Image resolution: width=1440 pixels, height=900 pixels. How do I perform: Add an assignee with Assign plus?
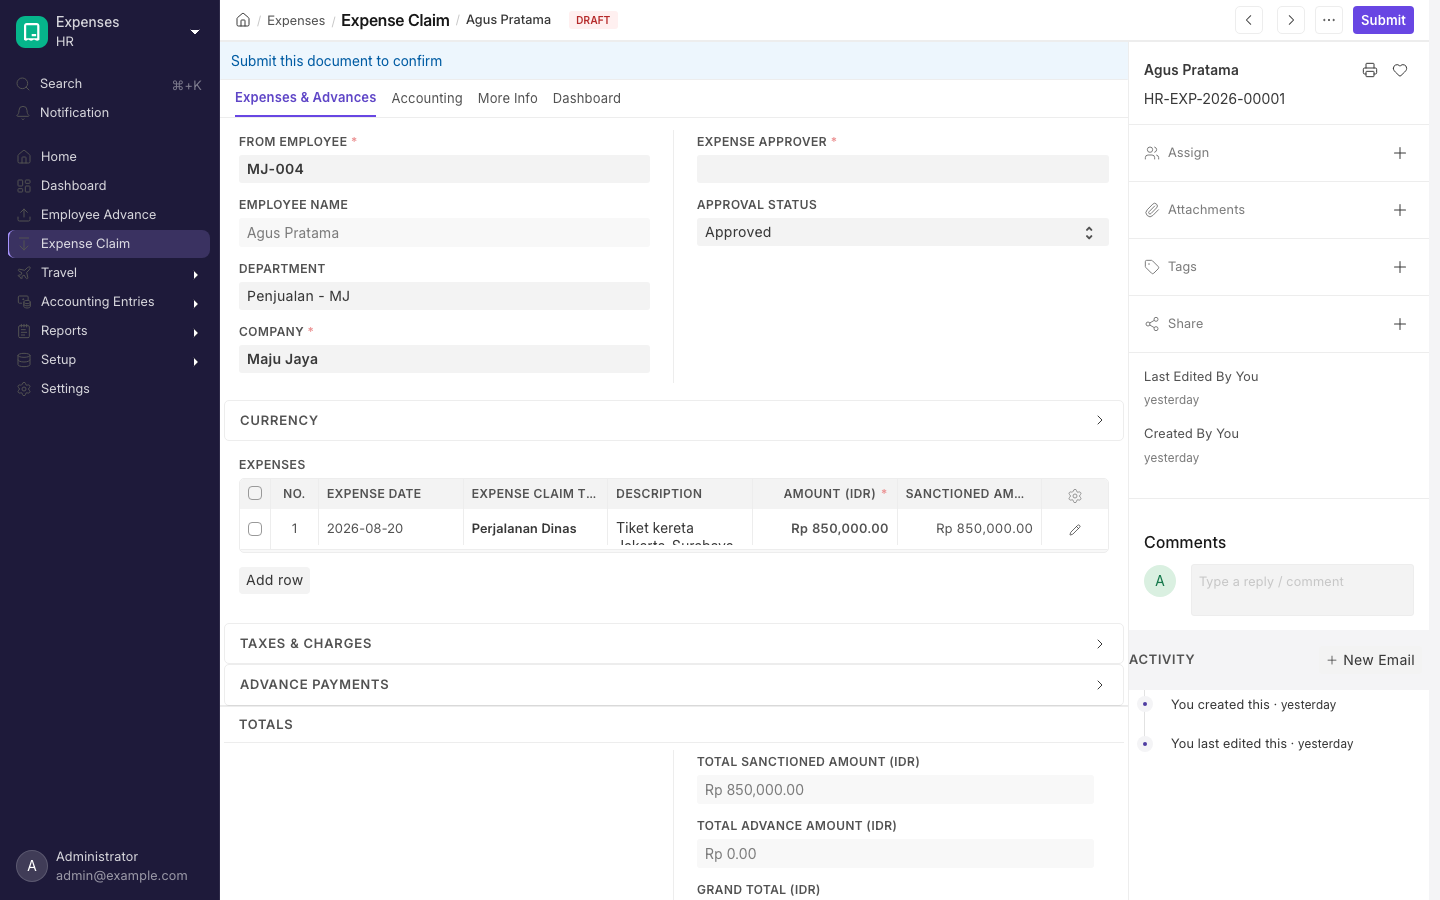coord(1400,153)
